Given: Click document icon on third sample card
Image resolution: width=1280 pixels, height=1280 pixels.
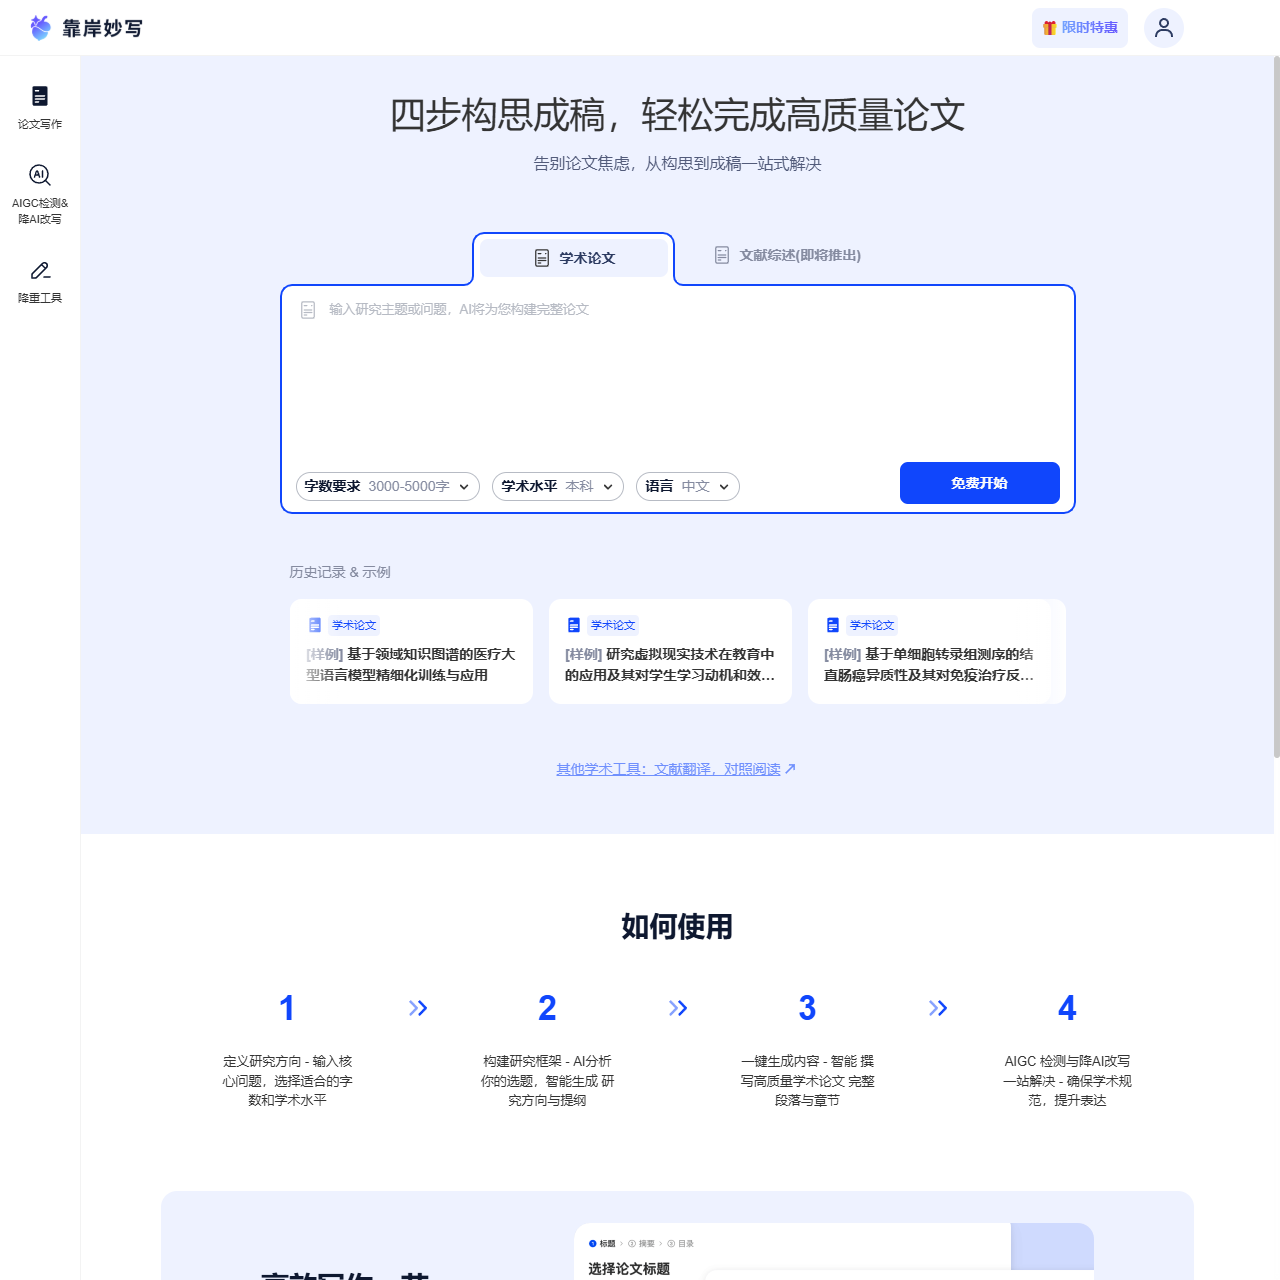Looking at the screenshot, I should point(833,625).
